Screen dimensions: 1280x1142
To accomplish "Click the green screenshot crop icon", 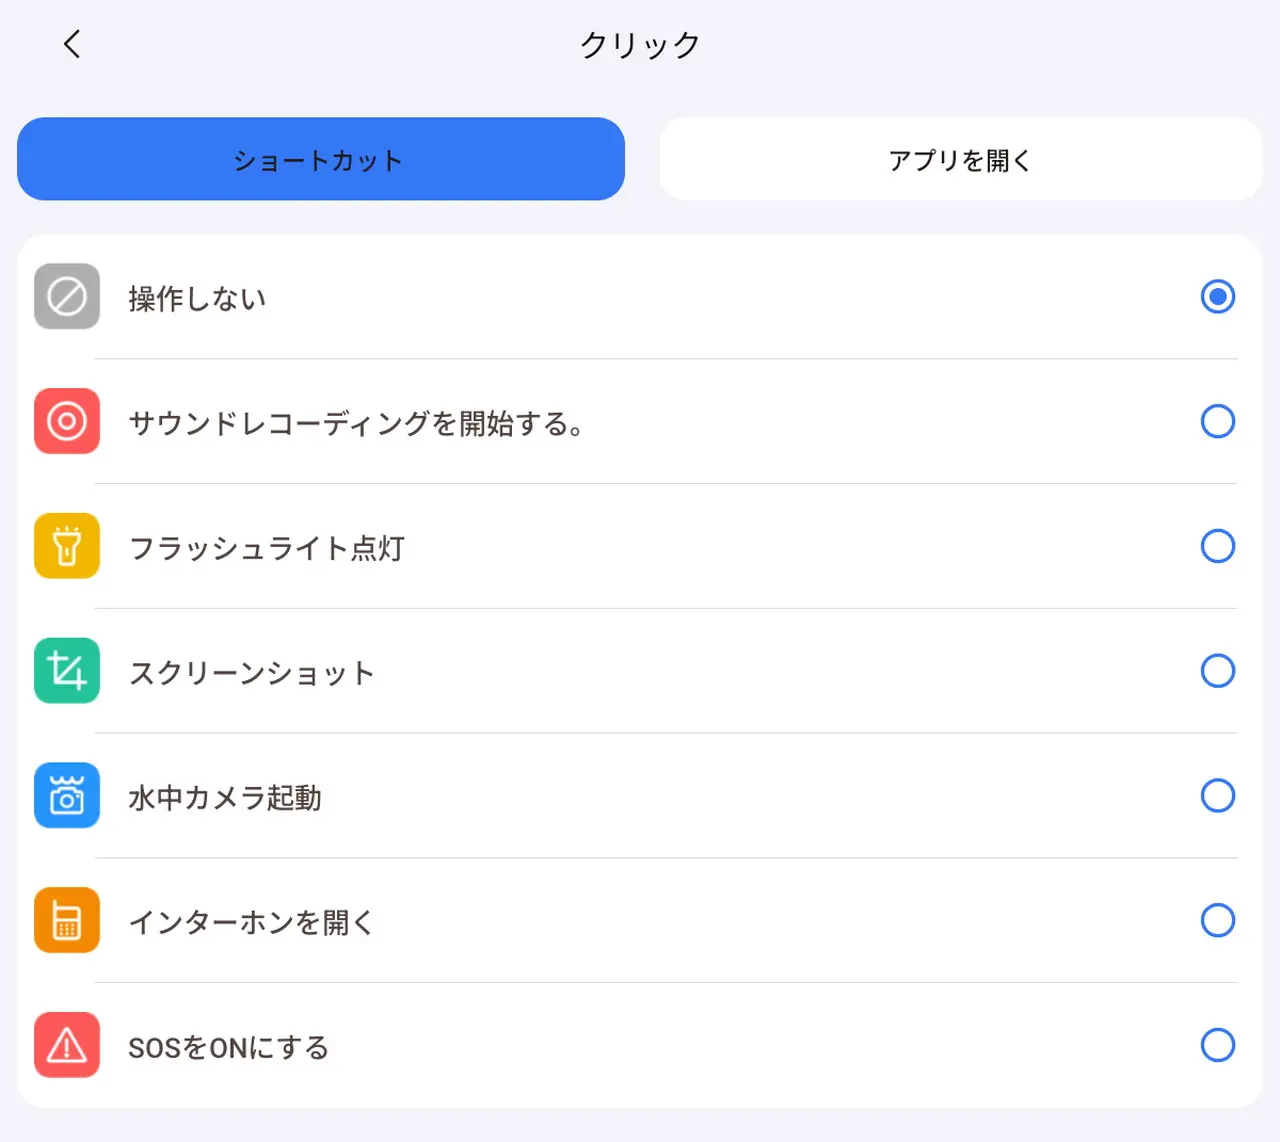I will click(x=66, y=671).
